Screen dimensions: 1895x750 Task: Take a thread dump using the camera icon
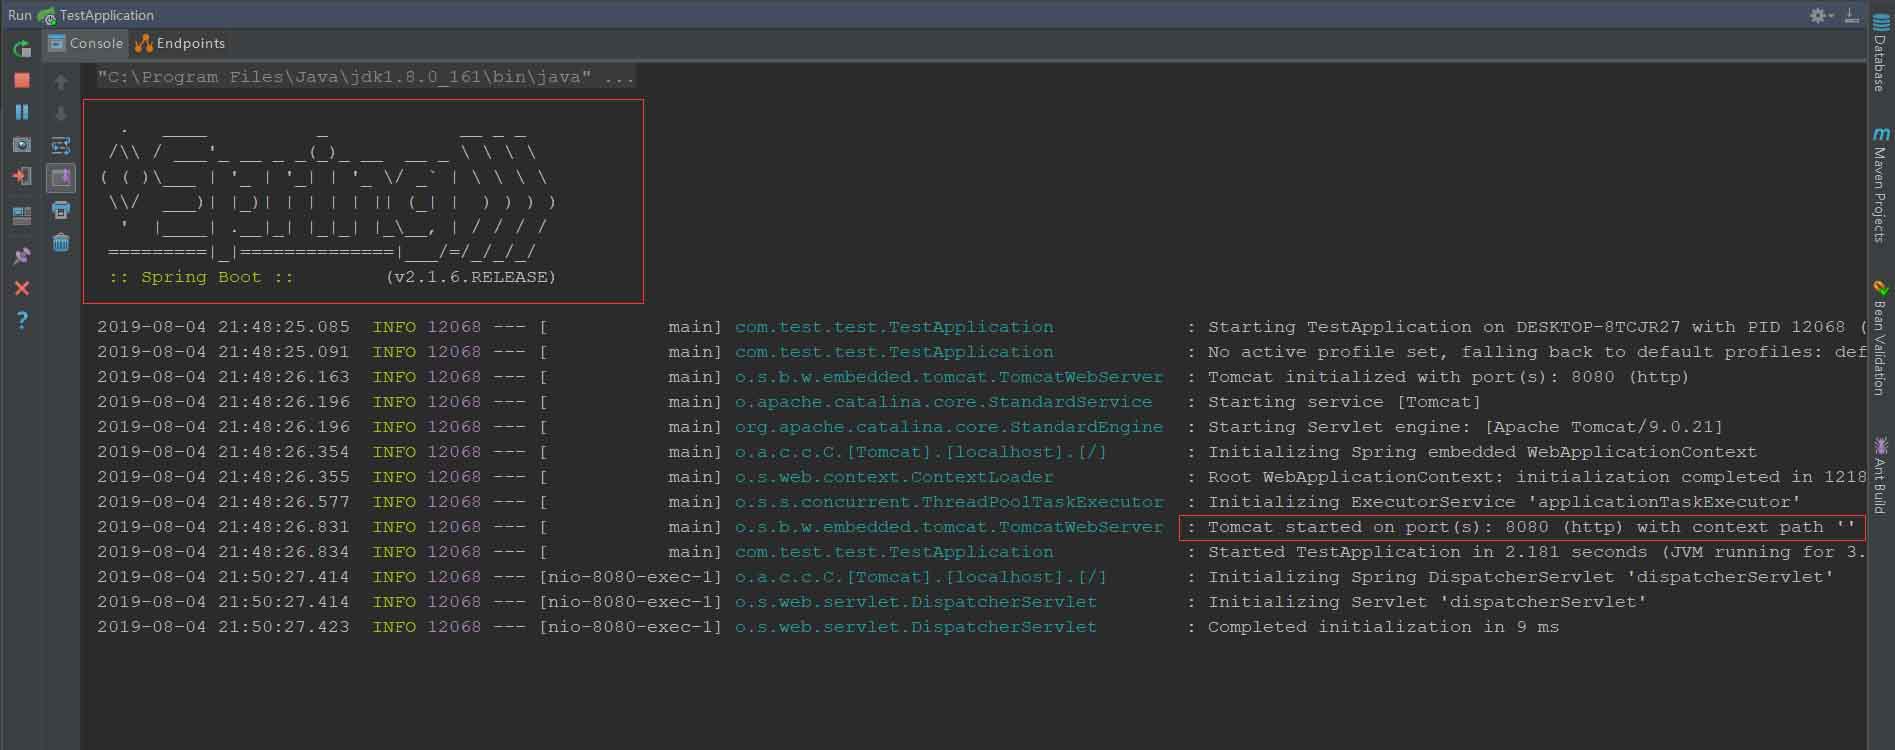tap(22, 145)
